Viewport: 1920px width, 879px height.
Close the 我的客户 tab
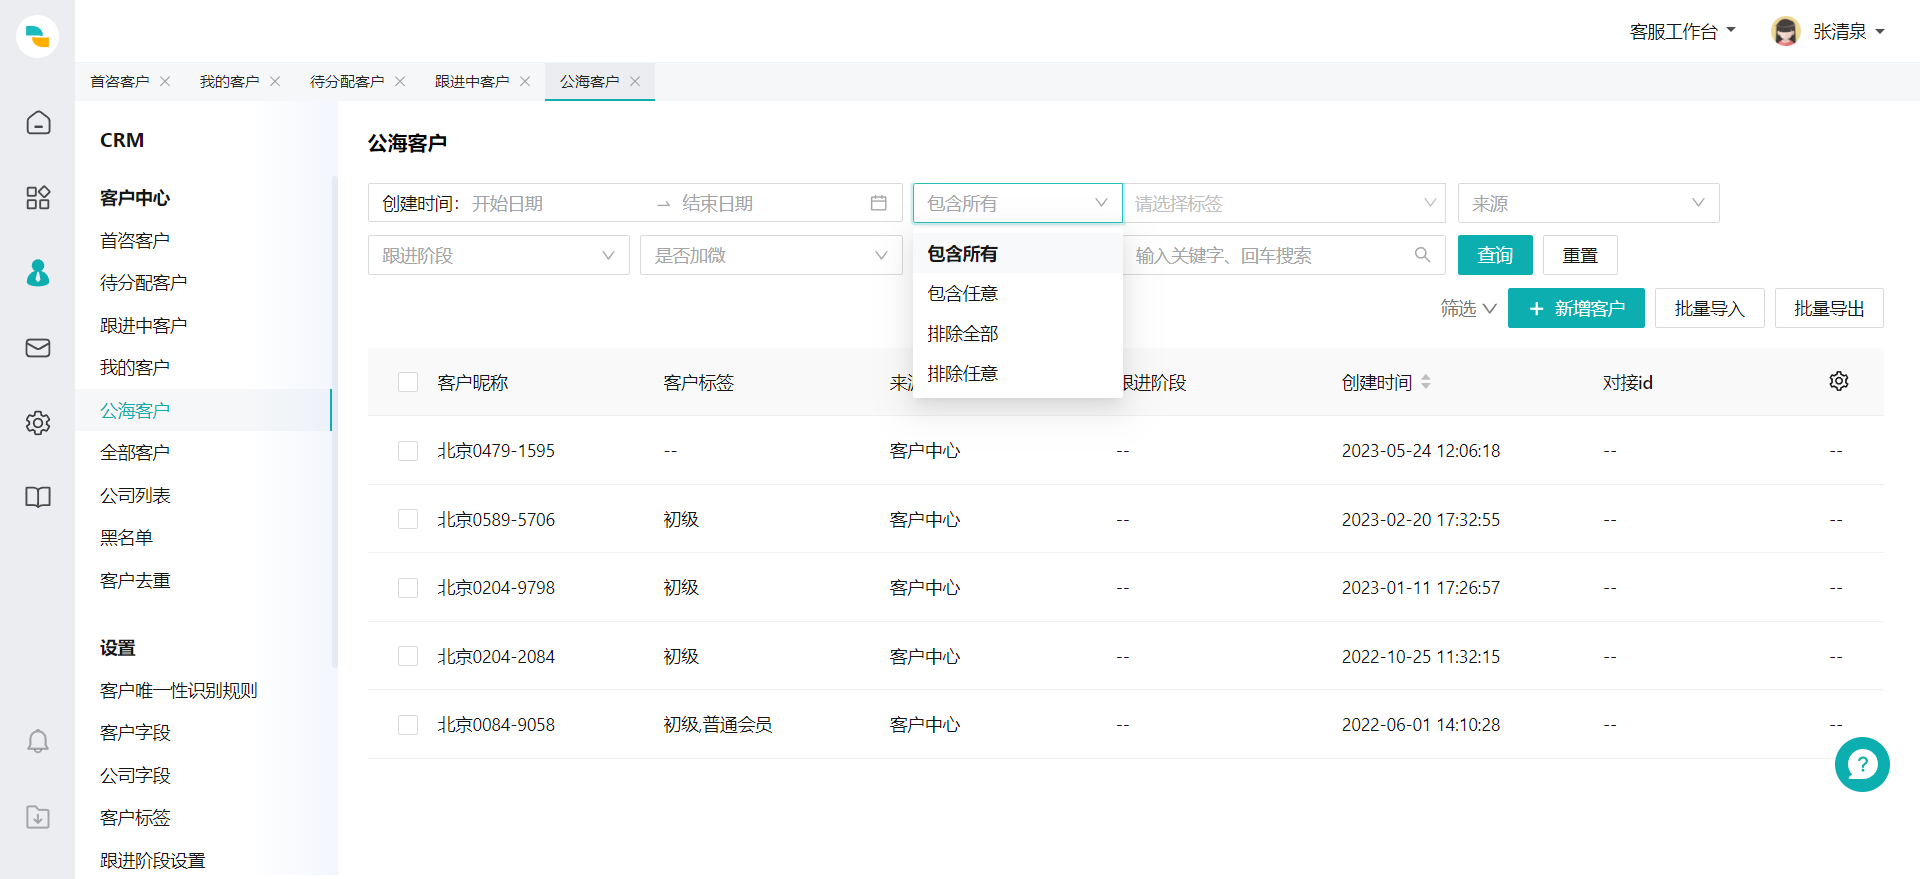pos(275,81)
